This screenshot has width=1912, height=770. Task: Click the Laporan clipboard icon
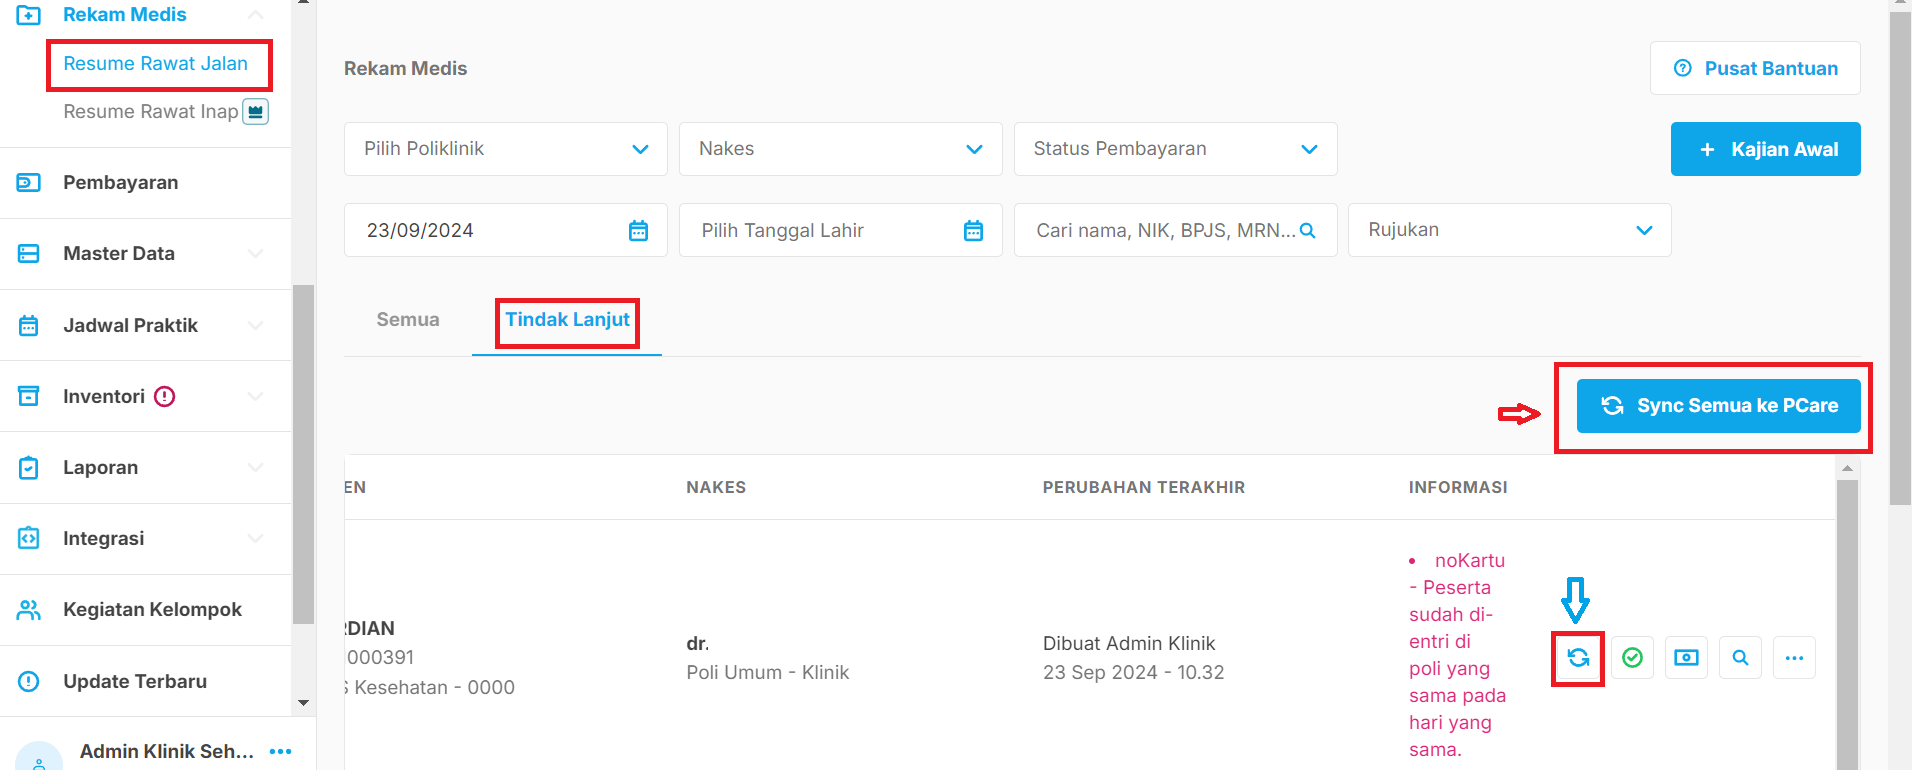[29, 468]
